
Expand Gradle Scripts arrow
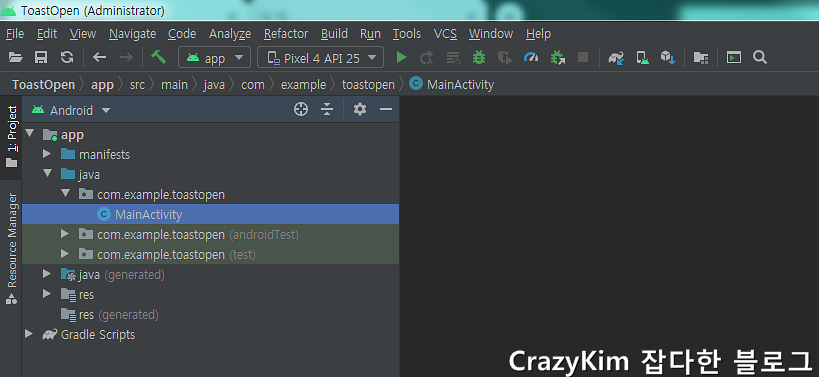(29, 334)
